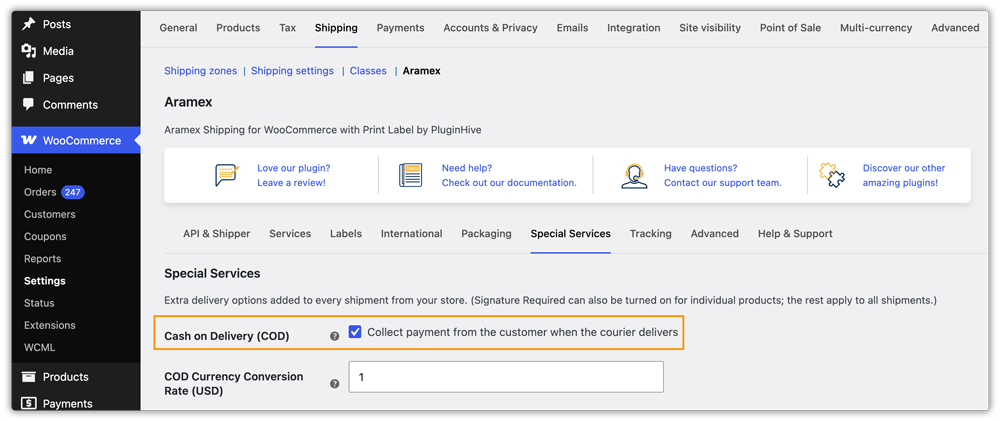Click the Payments dollar icon
The image size is (1000, 421).
click(x=28, y=403)
